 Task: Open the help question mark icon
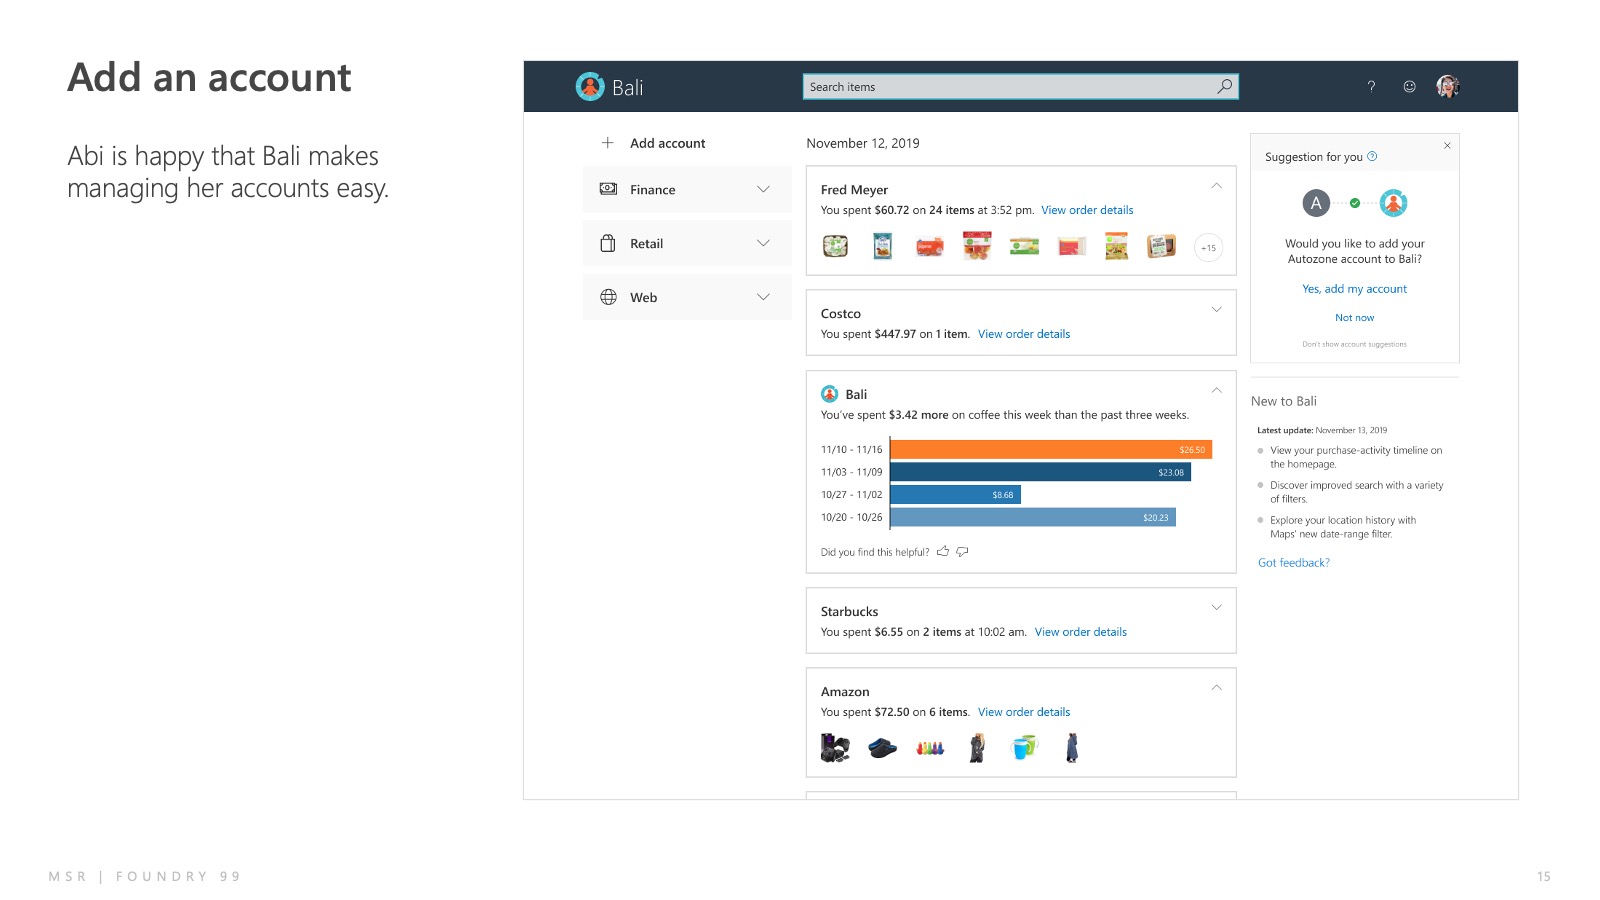[1371, 87]
